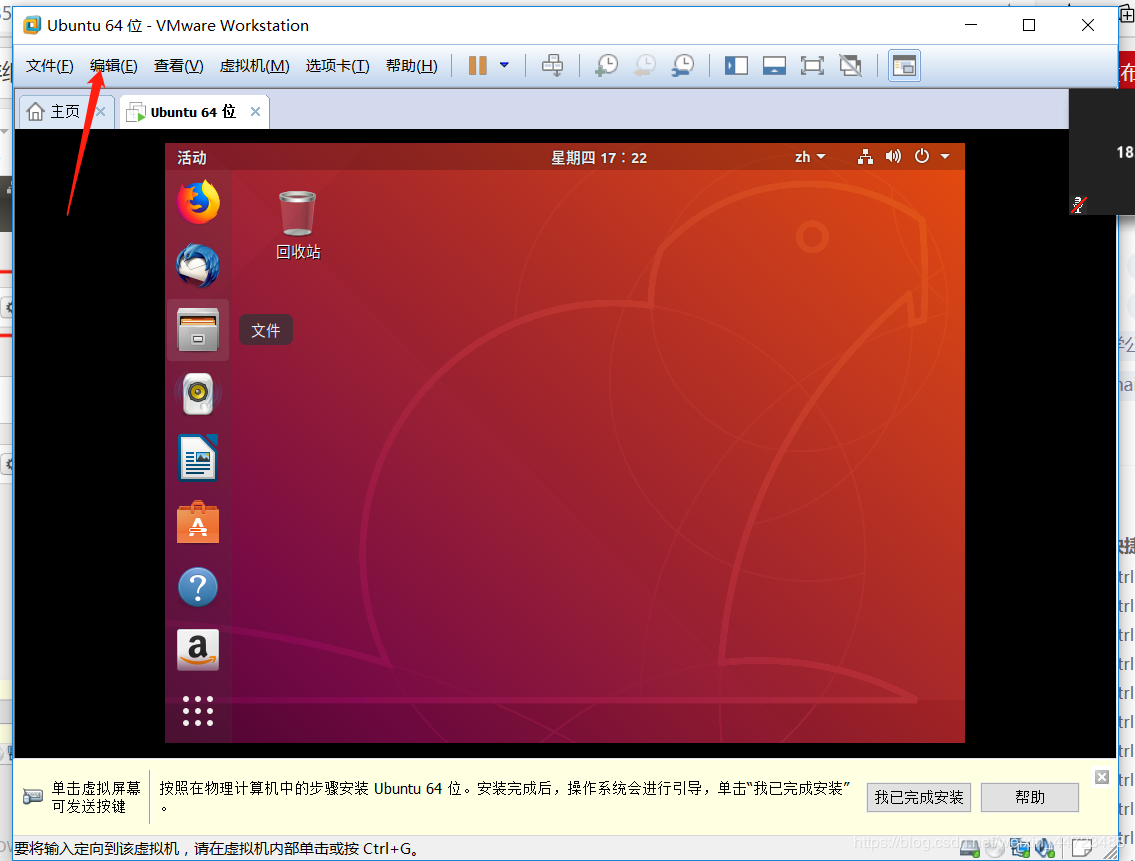
Task: Close the 主页 tab
Action: pyautogui.click(x=101, y=112)
